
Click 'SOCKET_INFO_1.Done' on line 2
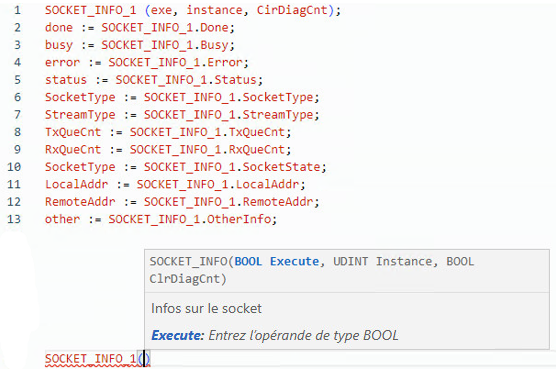coord(165,28)
